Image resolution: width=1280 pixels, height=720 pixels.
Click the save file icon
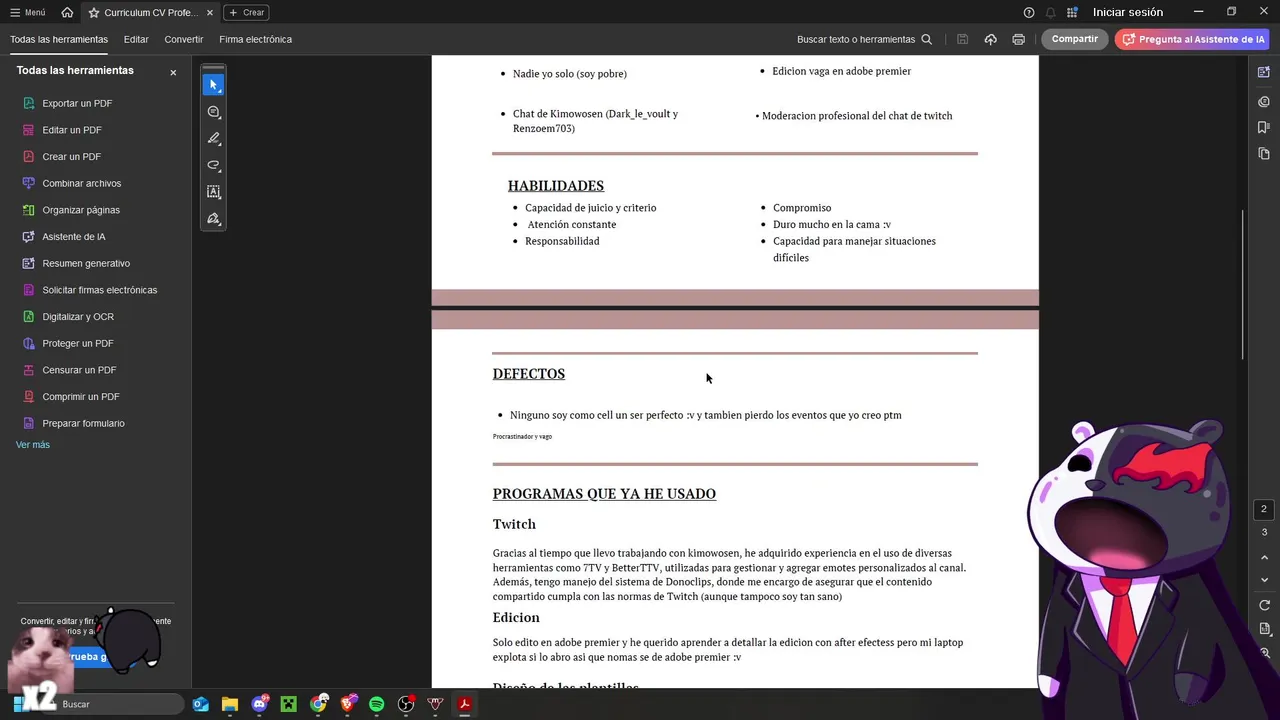(x=962, y=40)
